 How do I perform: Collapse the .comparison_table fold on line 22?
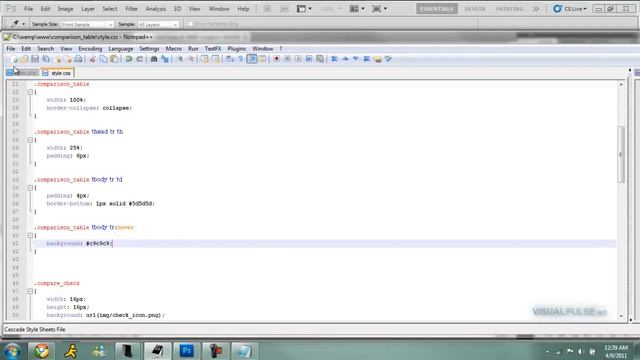30,92
